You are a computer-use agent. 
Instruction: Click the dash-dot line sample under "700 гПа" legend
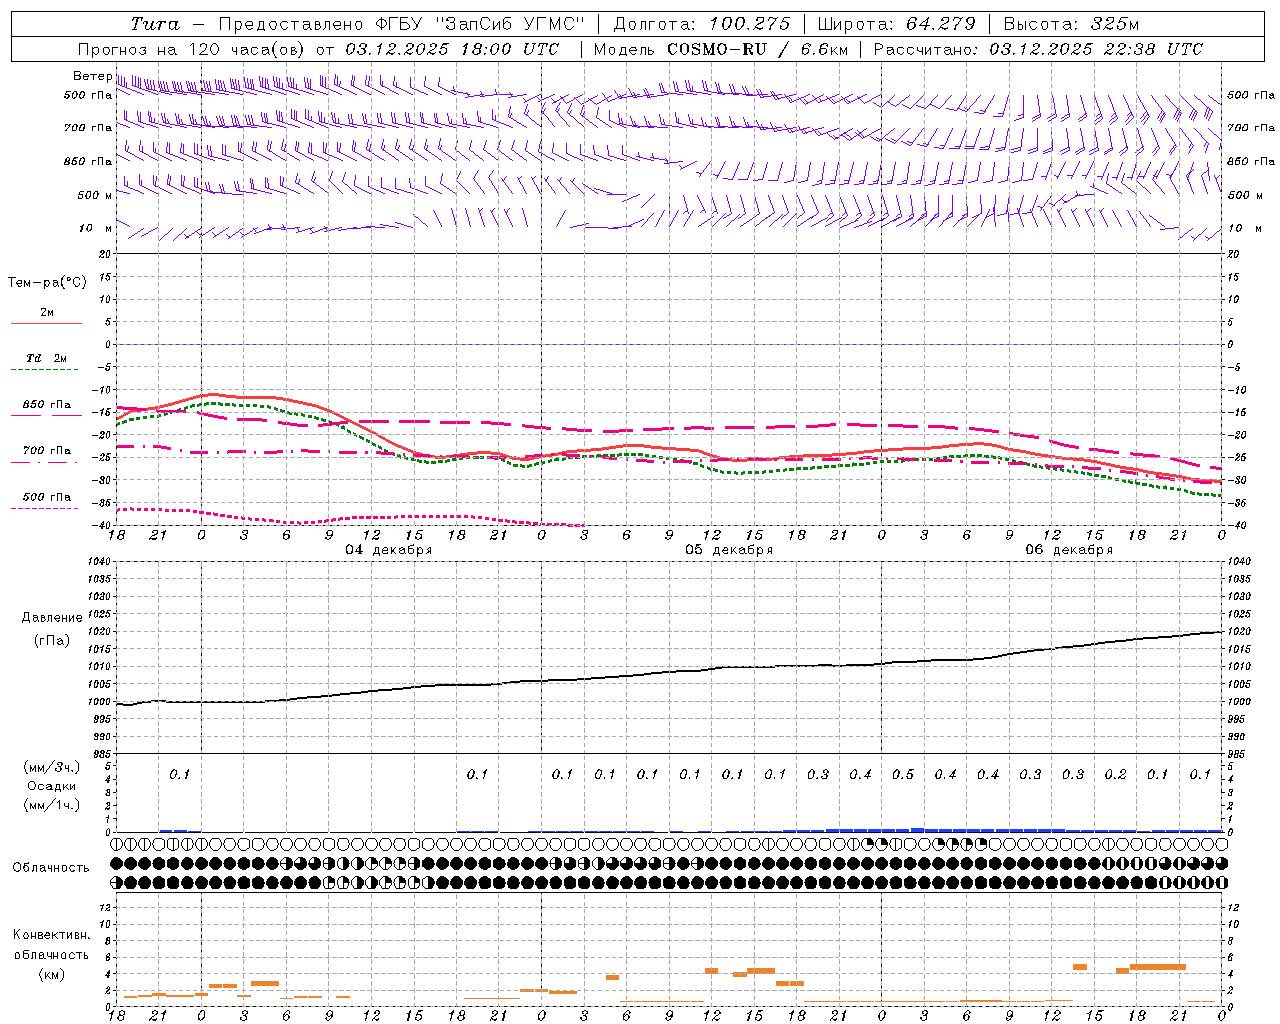click(x=45, y=463)
